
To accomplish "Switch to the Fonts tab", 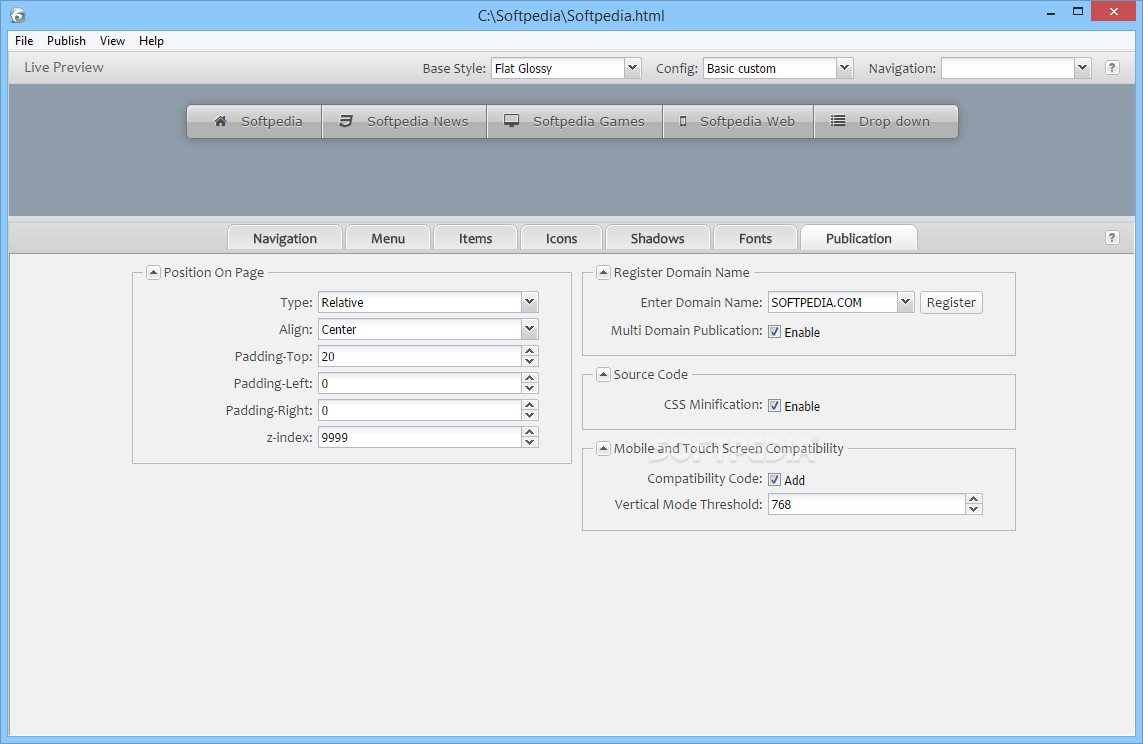I will 755,238.
